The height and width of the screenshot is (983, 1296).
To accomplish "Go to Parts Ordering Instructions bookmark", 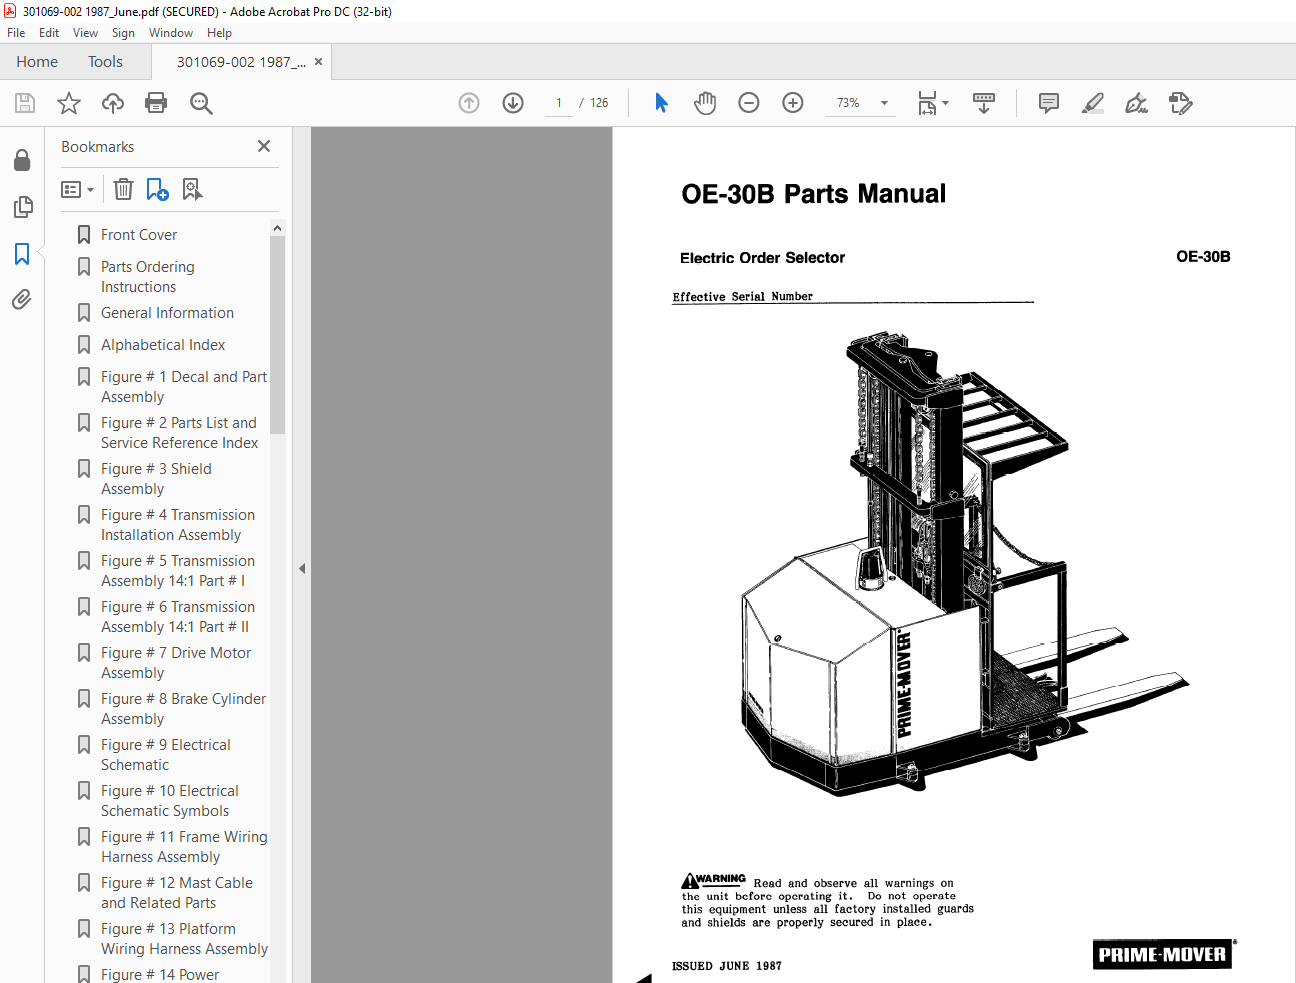I will 148,277.
